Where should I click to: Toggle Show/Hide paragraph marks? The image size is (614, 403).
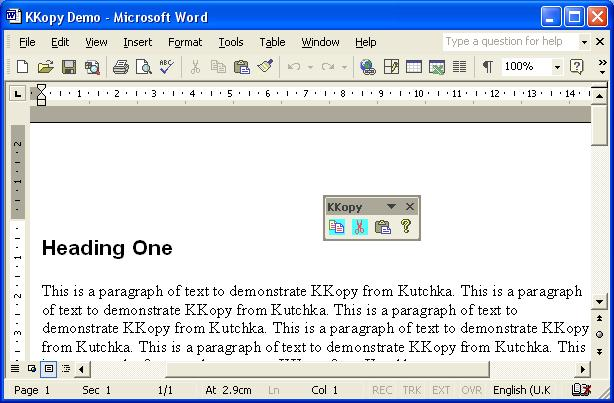click(x=487, y=67)
